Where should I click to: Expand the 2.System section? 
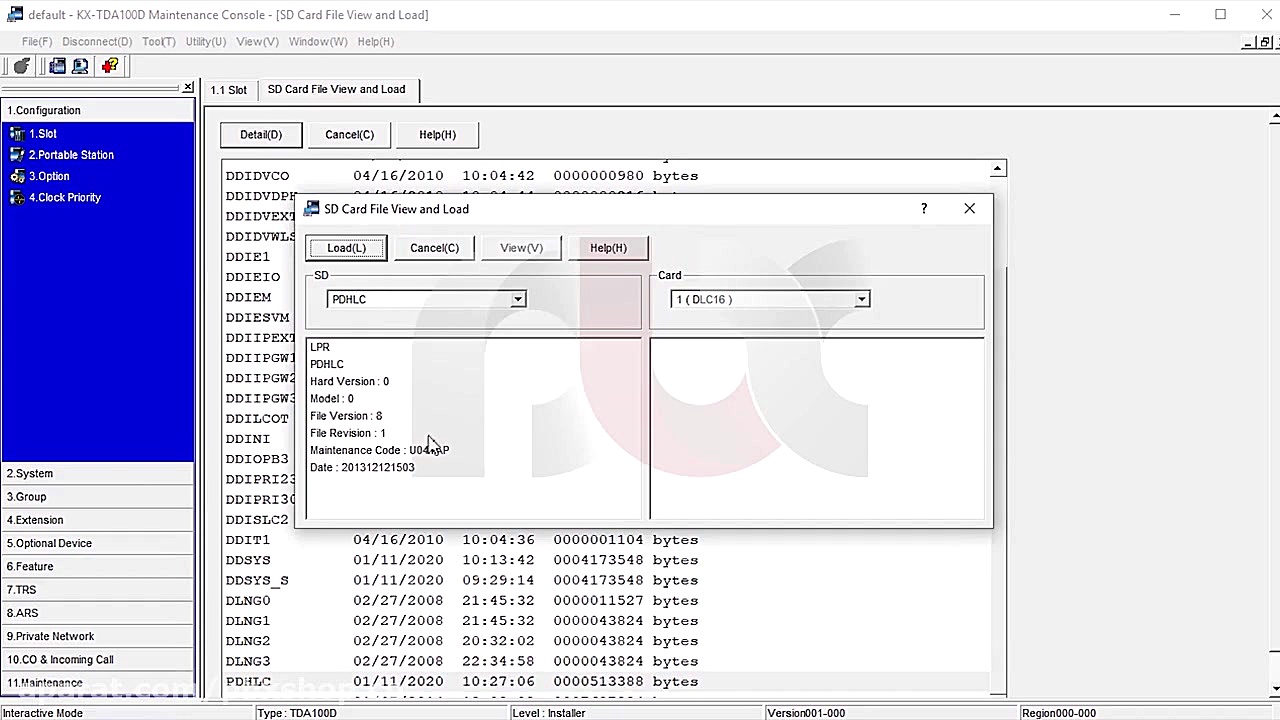98,473
